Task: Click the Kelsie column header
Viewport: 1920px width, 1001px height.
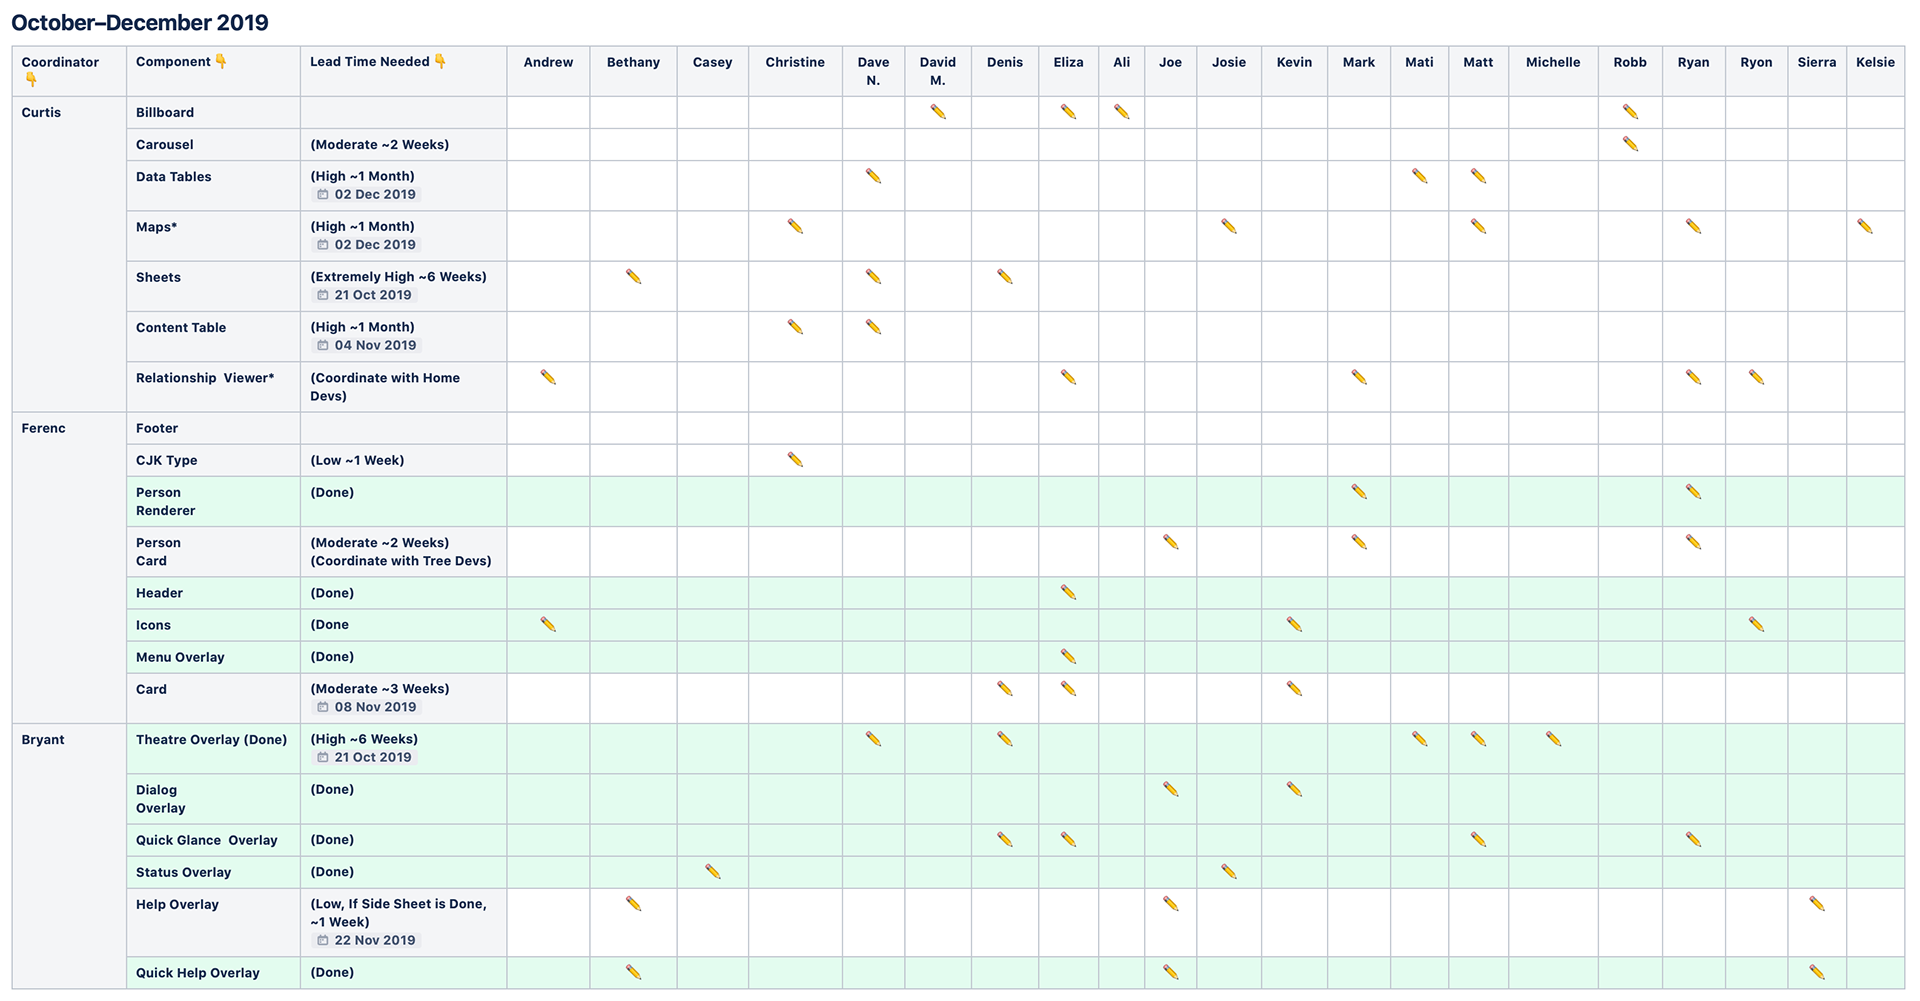Action: click(1875, 71)
